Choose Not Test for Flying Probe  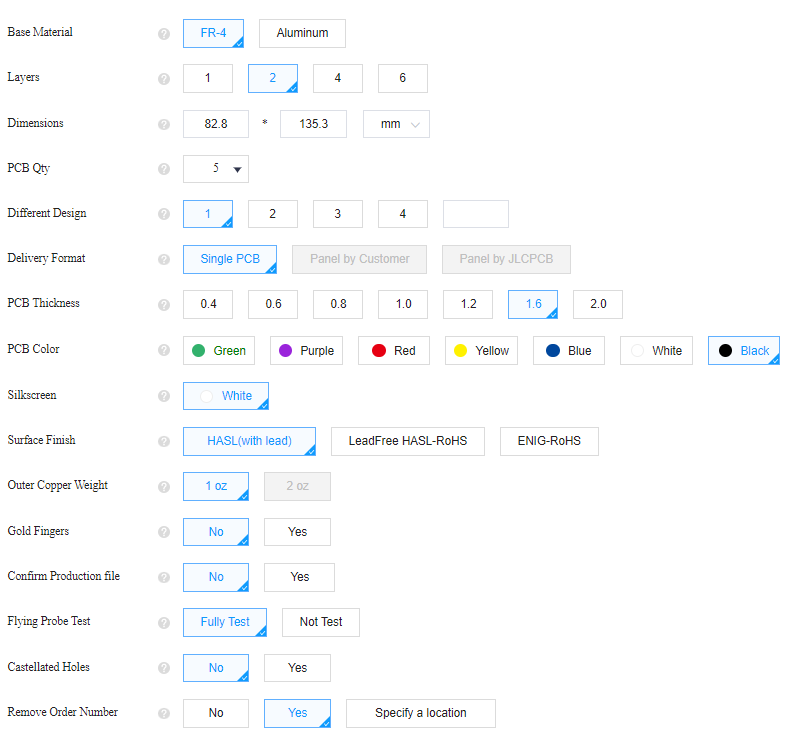(321, 622)
